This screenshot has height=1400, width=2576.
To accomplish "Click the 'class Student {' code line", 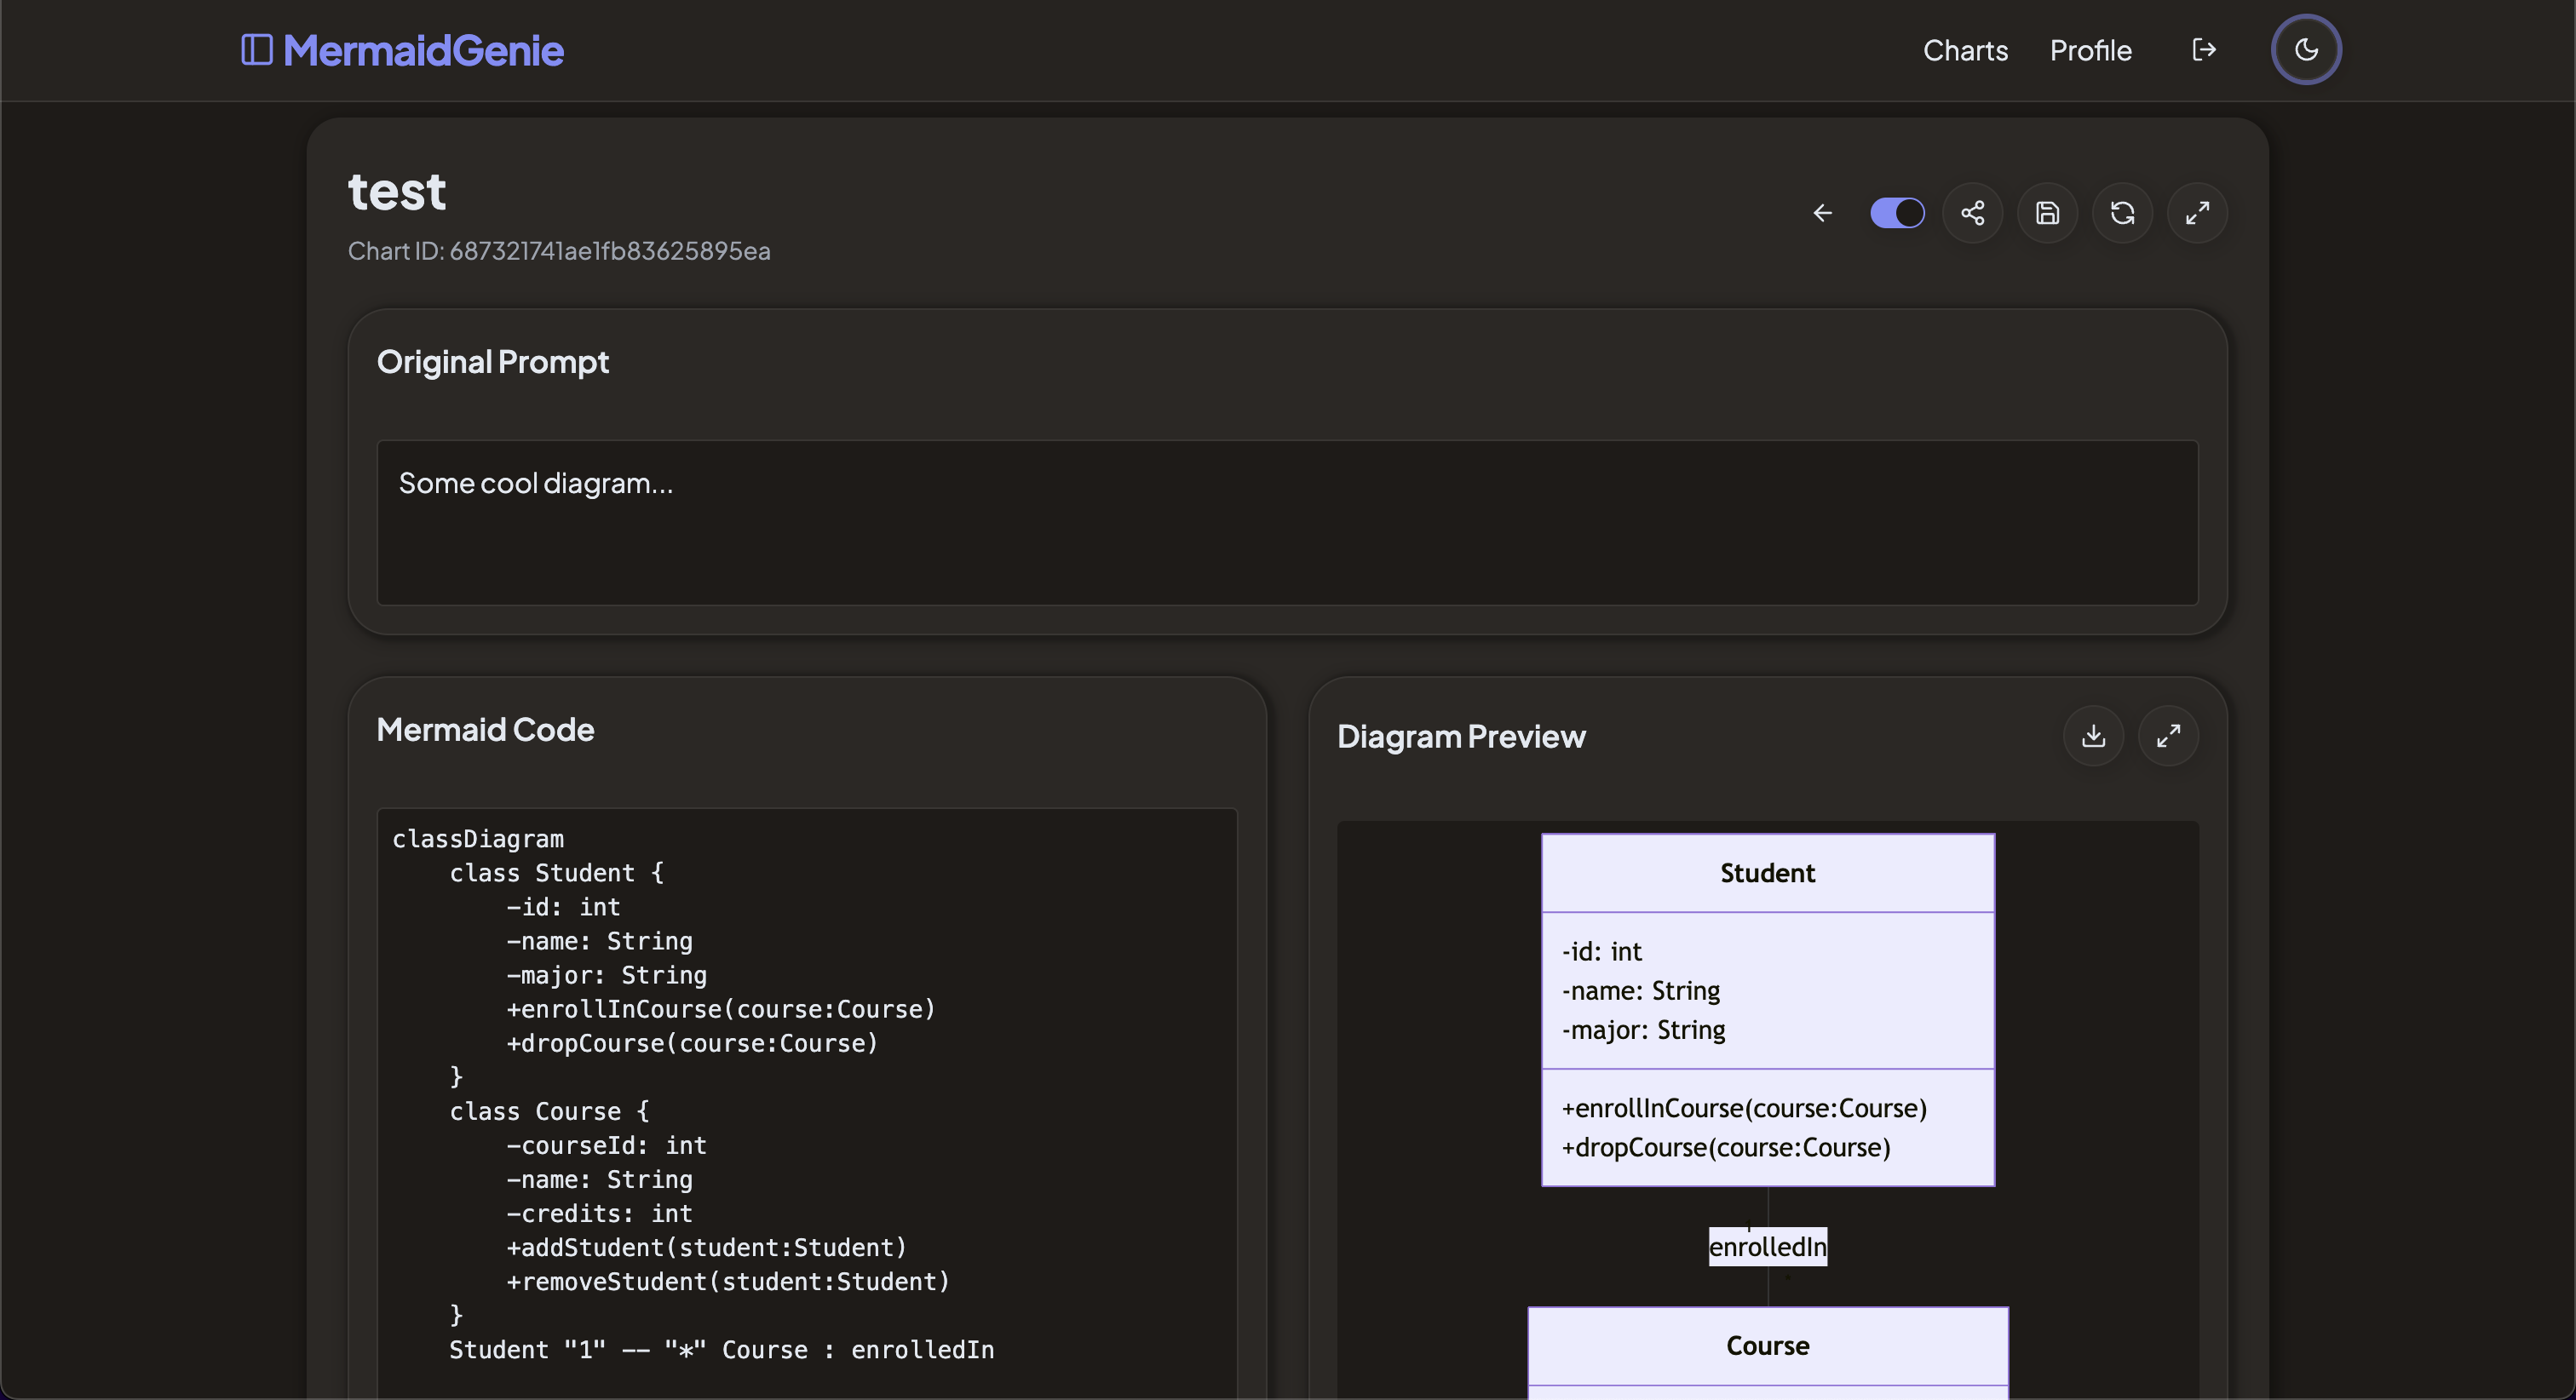I will (x=556, y=873).
